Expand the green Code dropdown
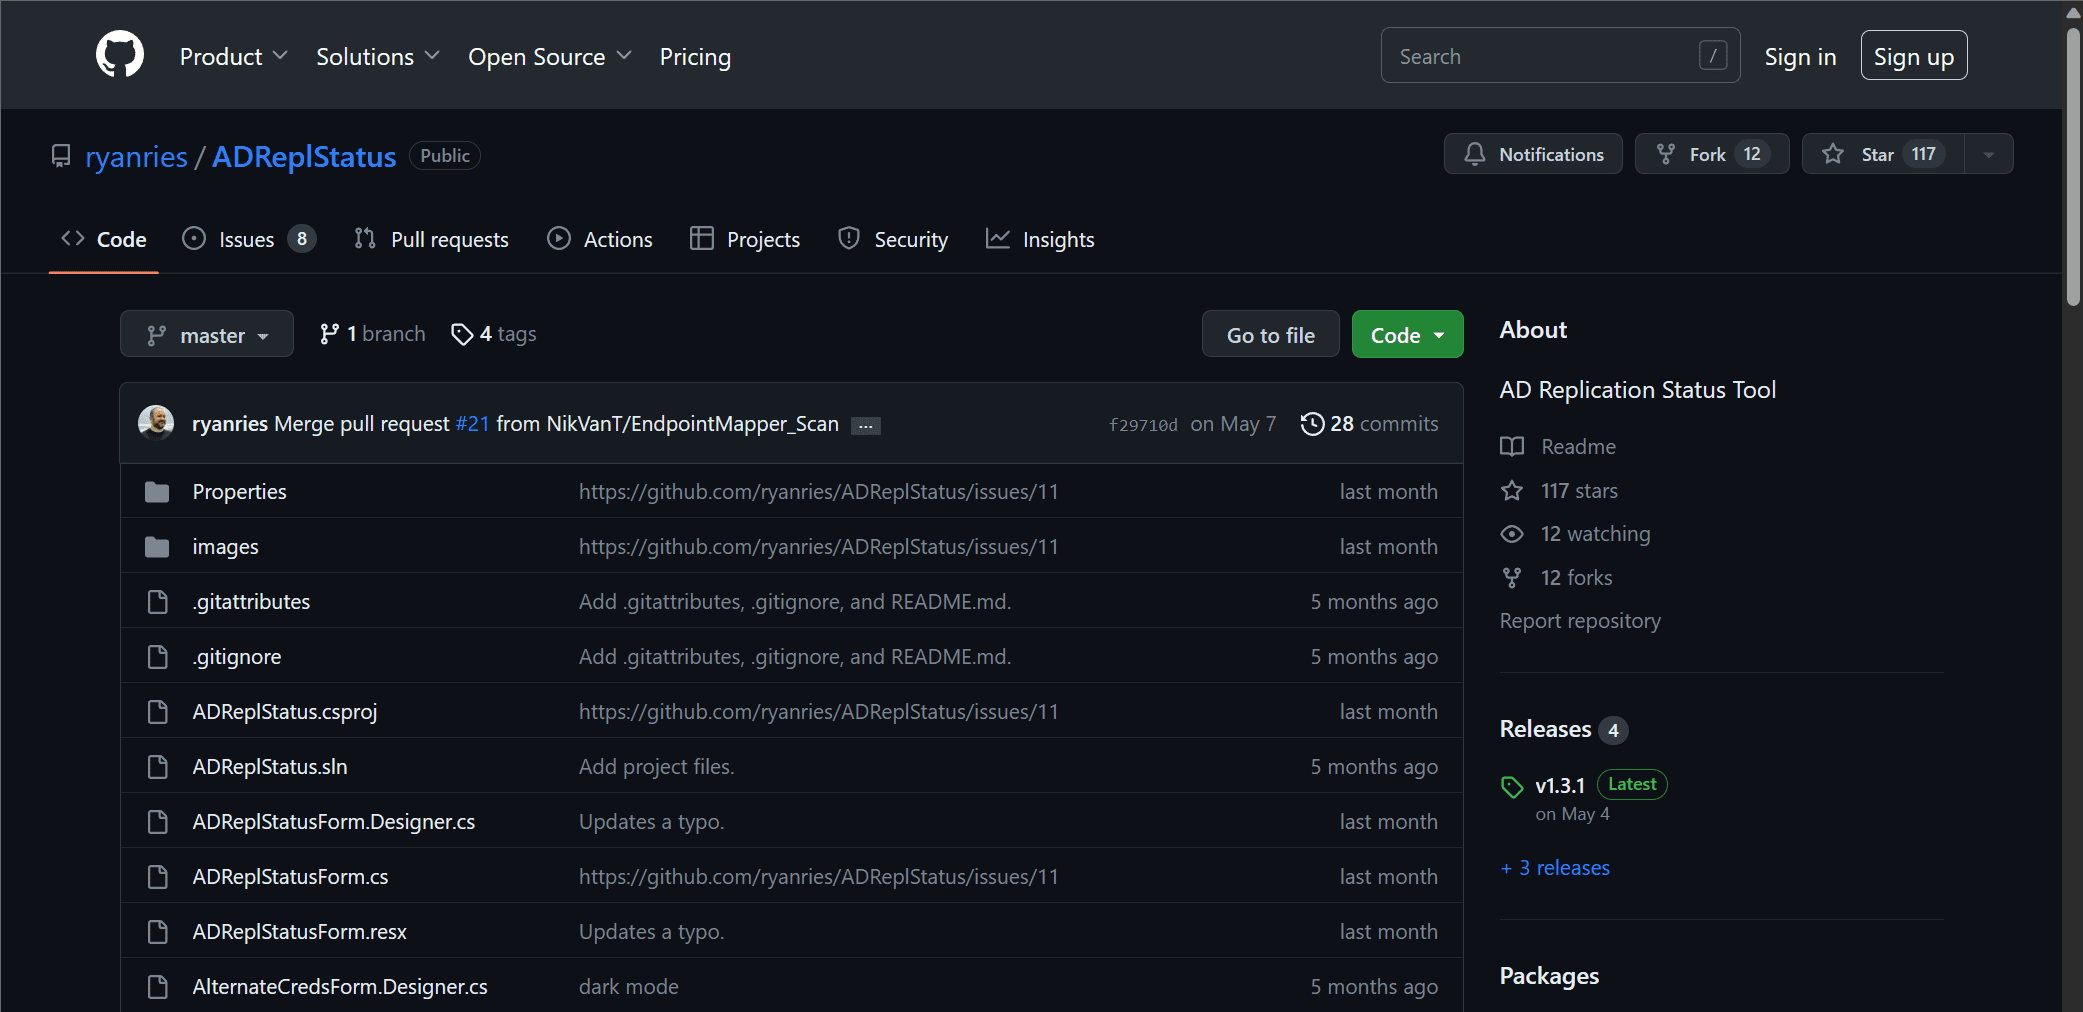2083x1012 pixels. pyautogui.click(x=1407, y=335)
